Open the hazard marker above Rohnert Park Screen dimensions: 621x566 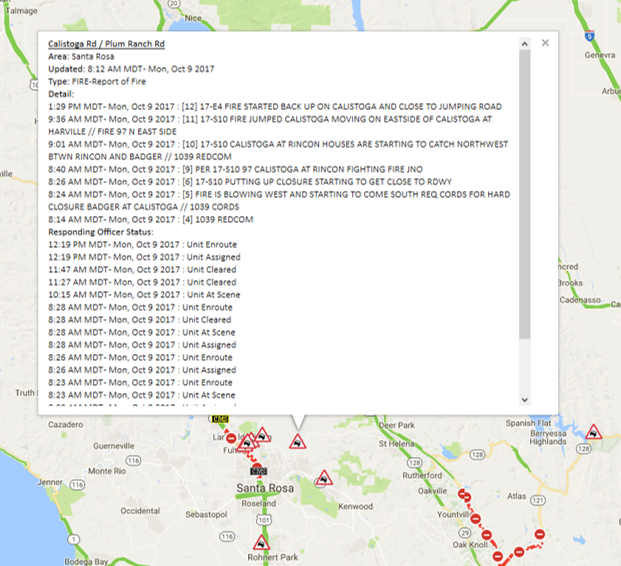[261, 542]
